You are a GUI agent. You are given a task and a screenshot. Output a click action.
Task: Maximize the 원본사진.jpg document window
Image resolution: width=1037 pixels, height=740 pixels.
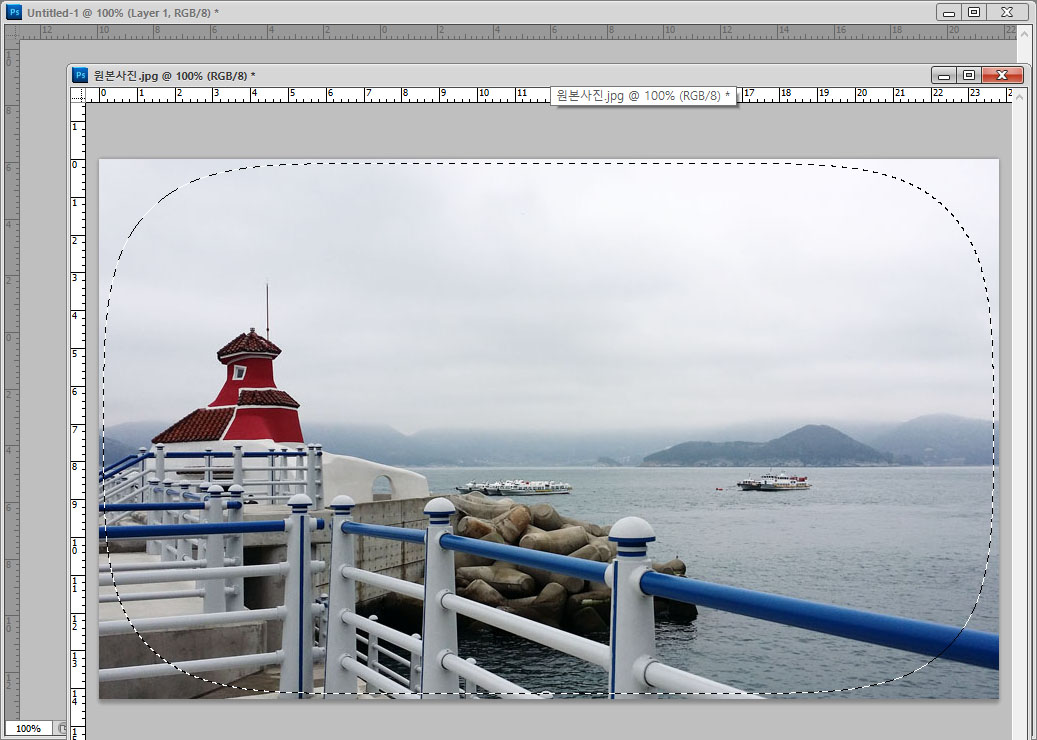(969, 75)
